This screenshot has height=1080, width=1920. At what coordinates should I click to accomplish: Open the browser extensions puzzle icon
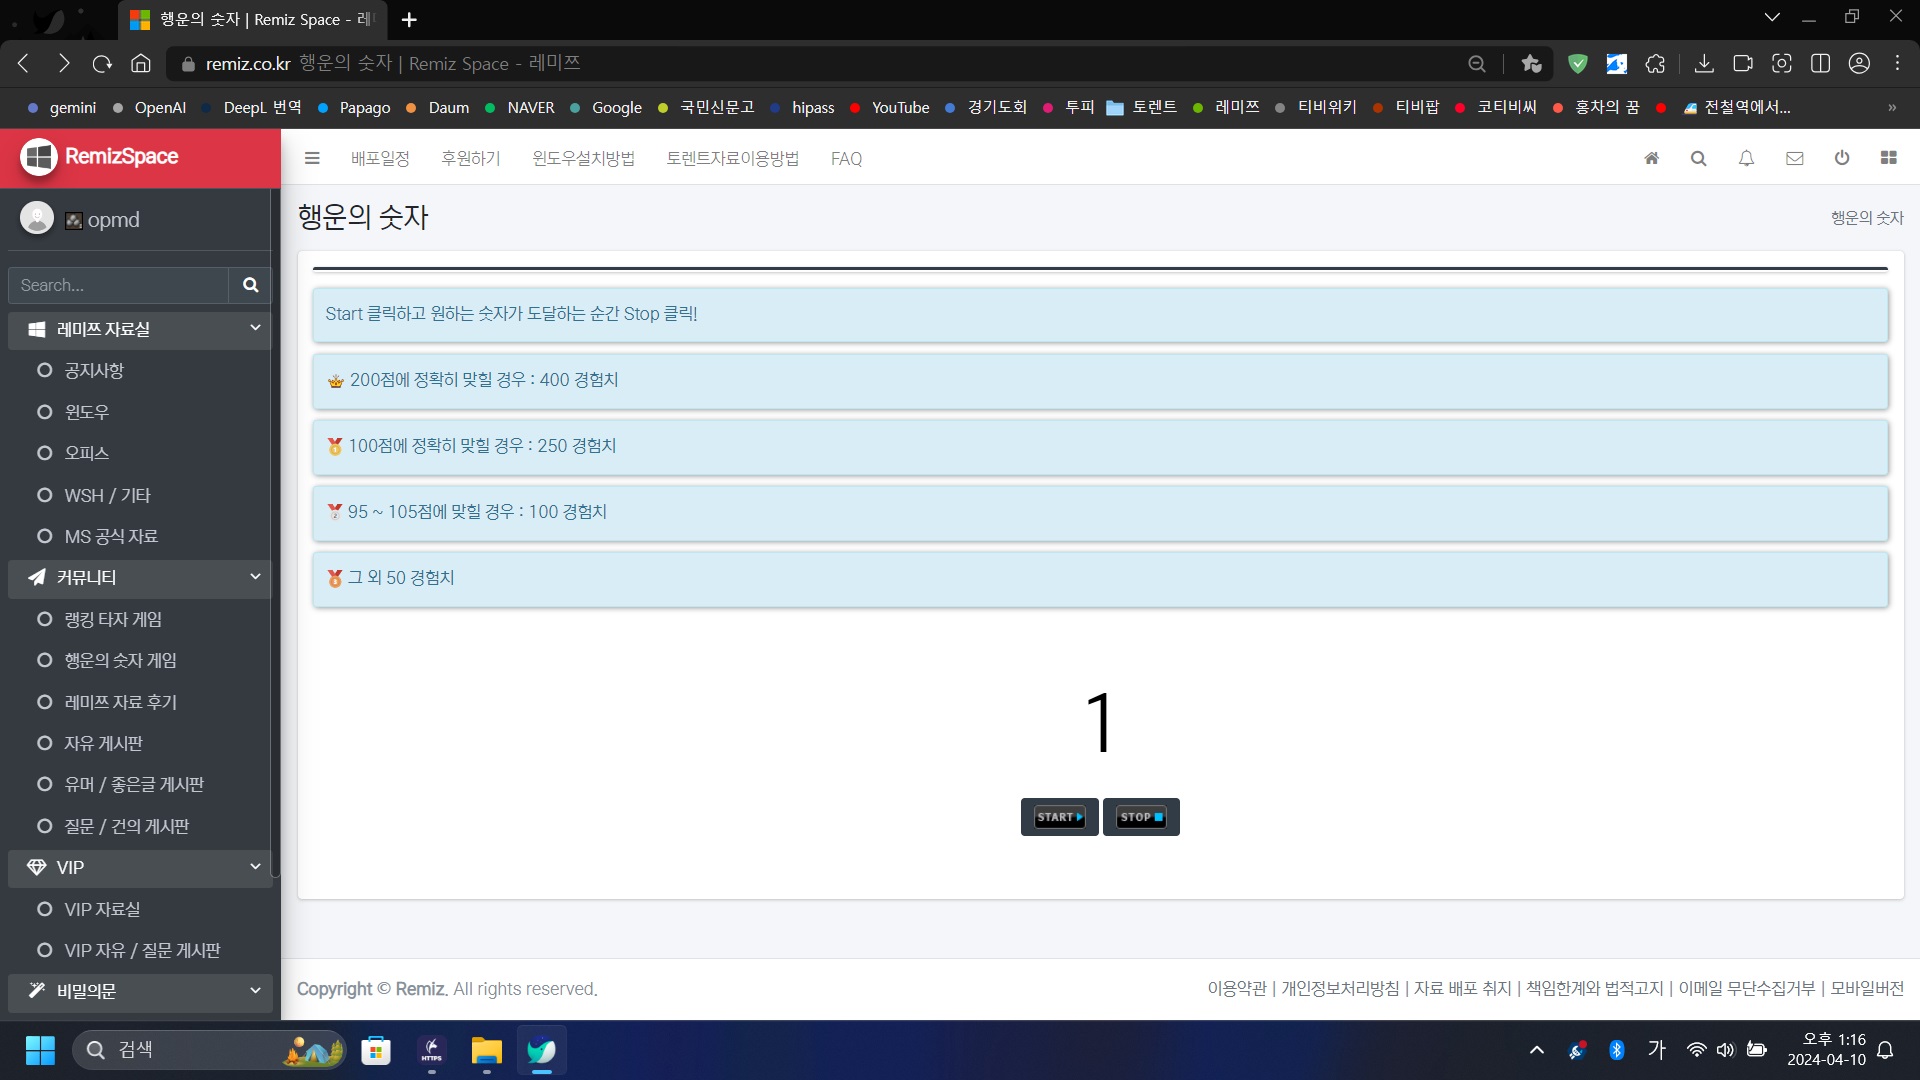pos(1655,64)
